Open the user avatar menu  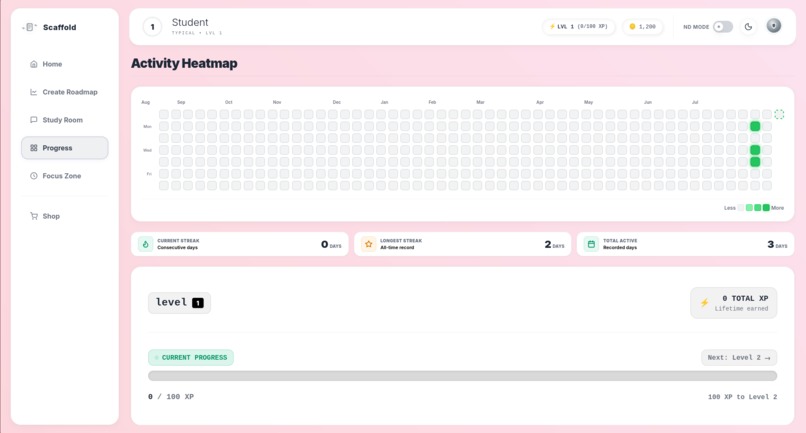(x=774, y=26)
